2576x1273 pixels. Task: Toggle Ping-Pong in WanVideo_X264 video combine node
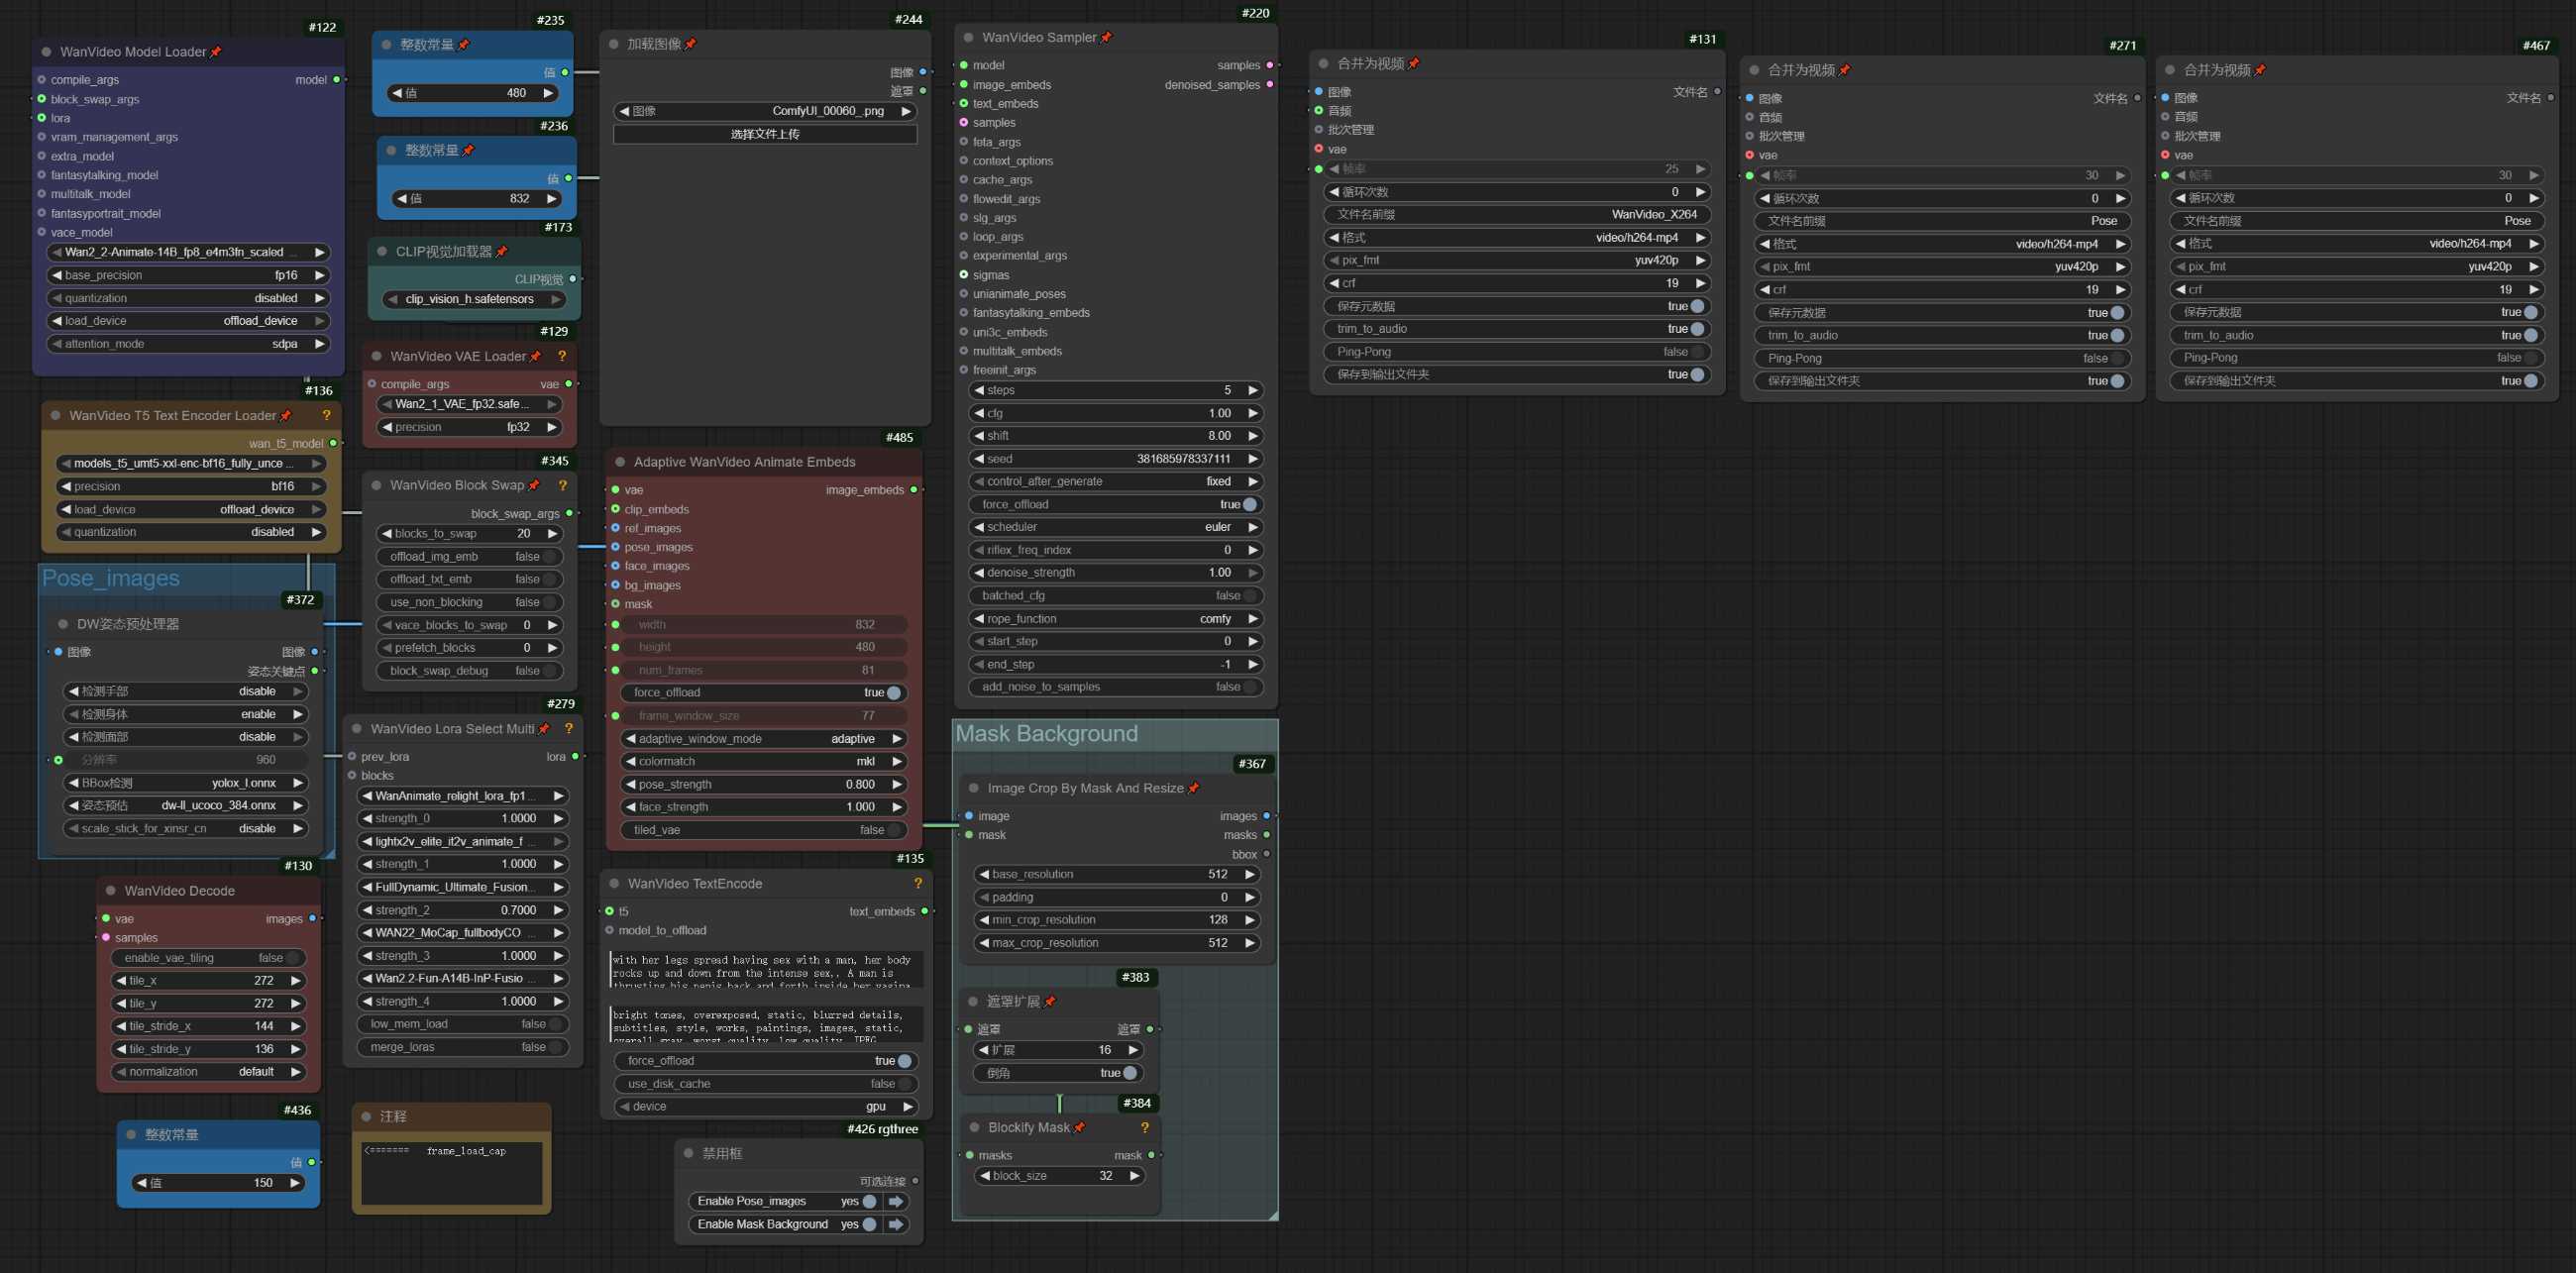coord(1696,352)
